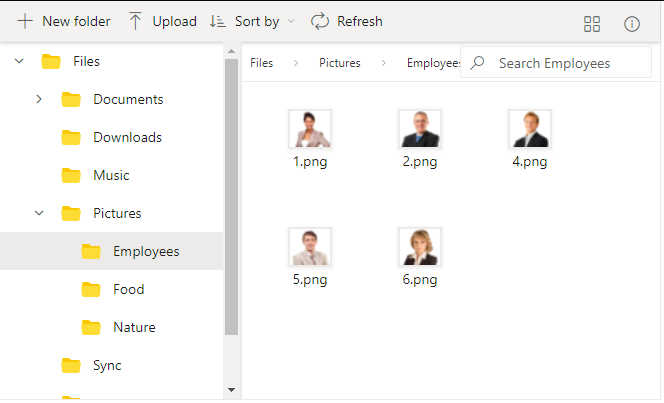Select the Files root tree item
This screenshot has height=403, width=664.
point(111,61)
